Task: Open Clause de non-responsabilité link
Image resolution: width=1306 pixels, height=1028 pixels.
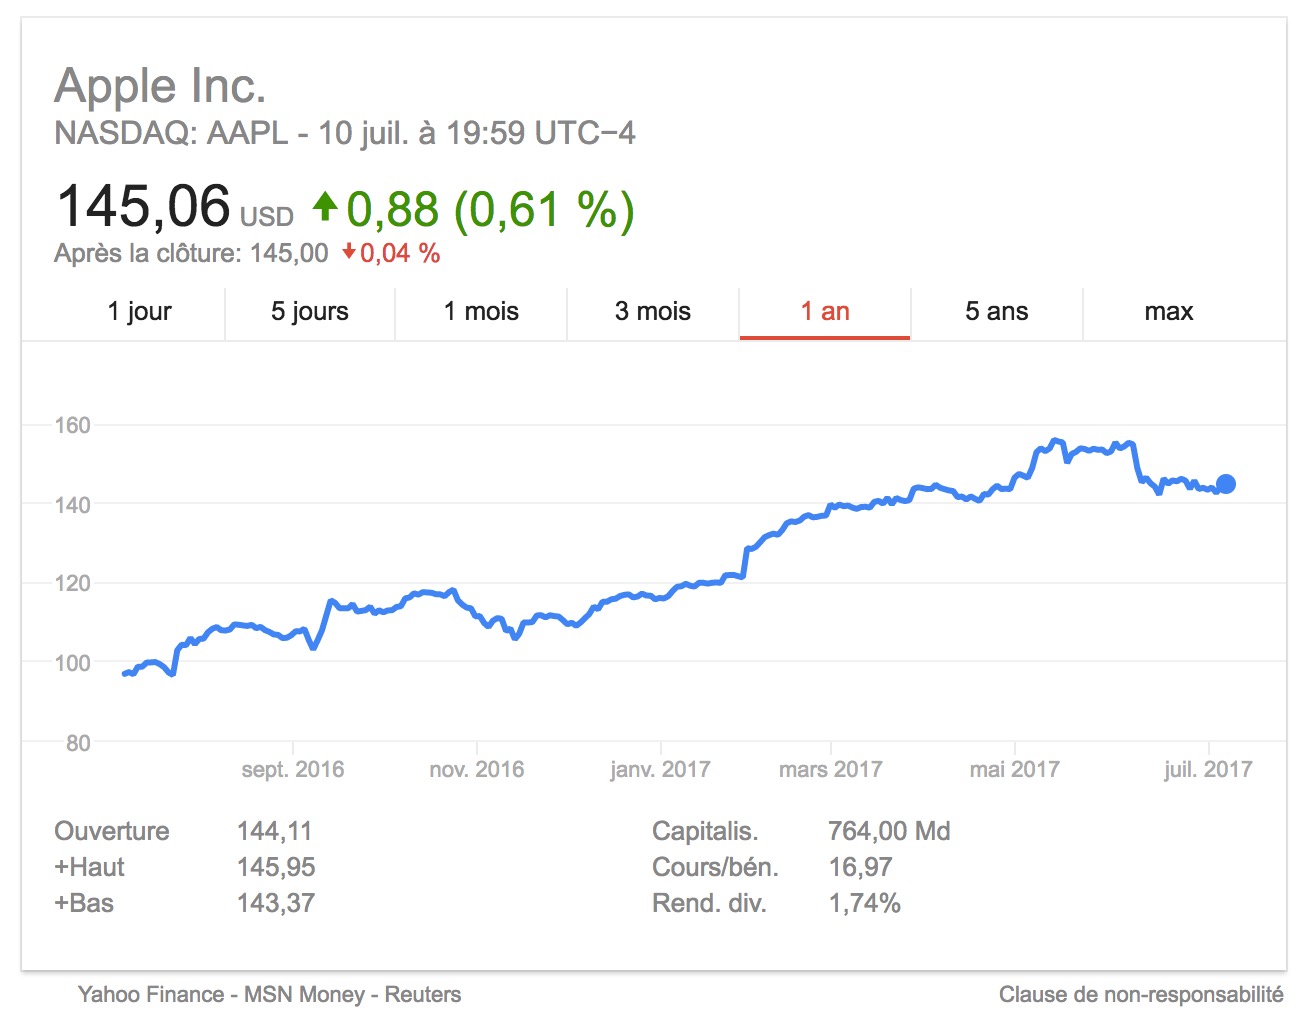Action: 1141,994
